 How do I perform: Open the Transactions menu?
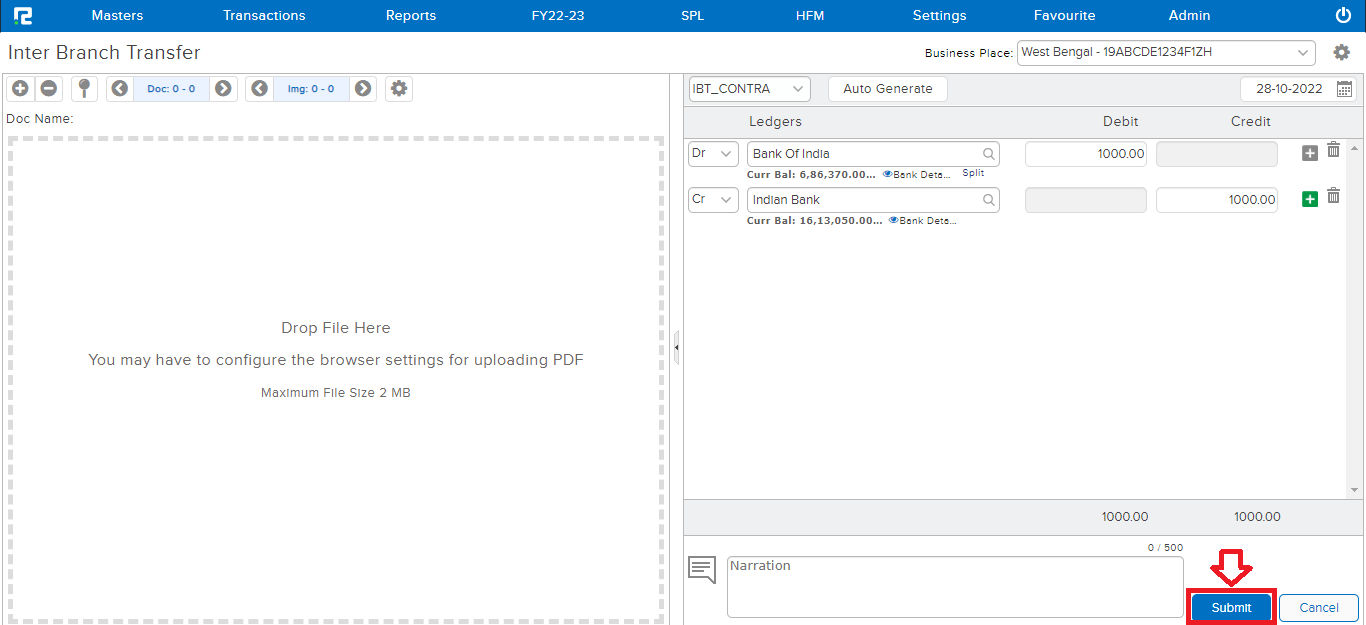(264, 15)
